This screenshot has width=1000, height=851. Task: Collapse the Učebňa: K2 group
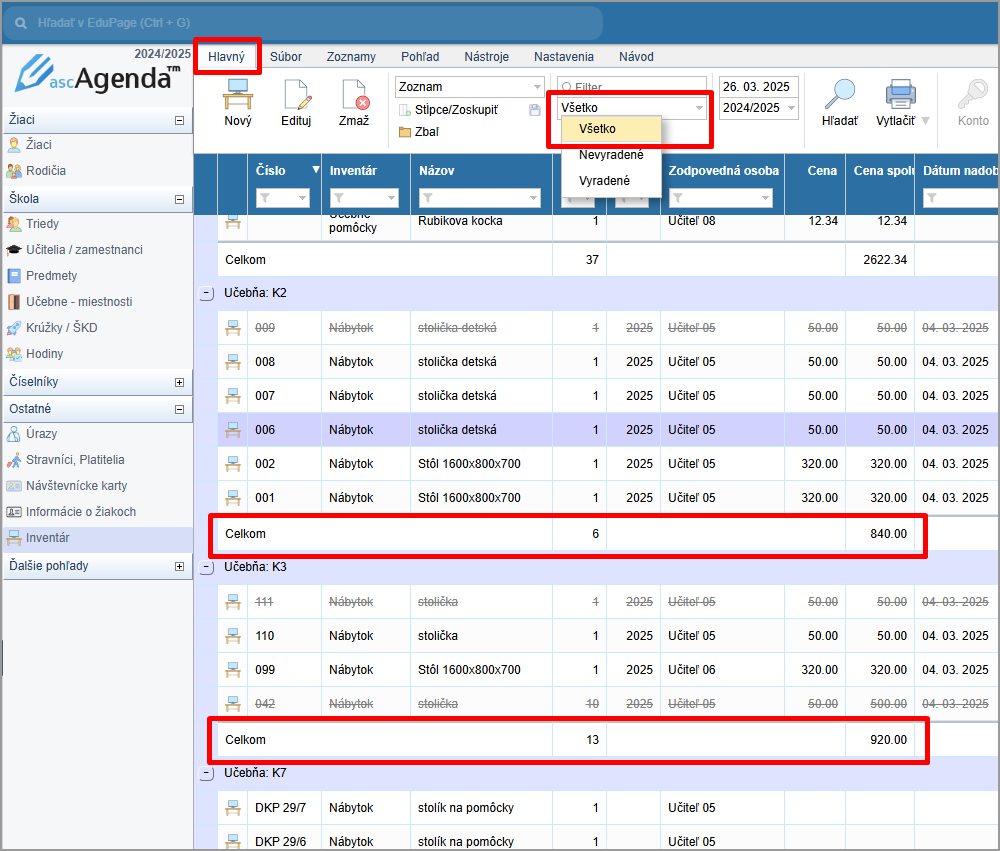[x=207, y=294]
